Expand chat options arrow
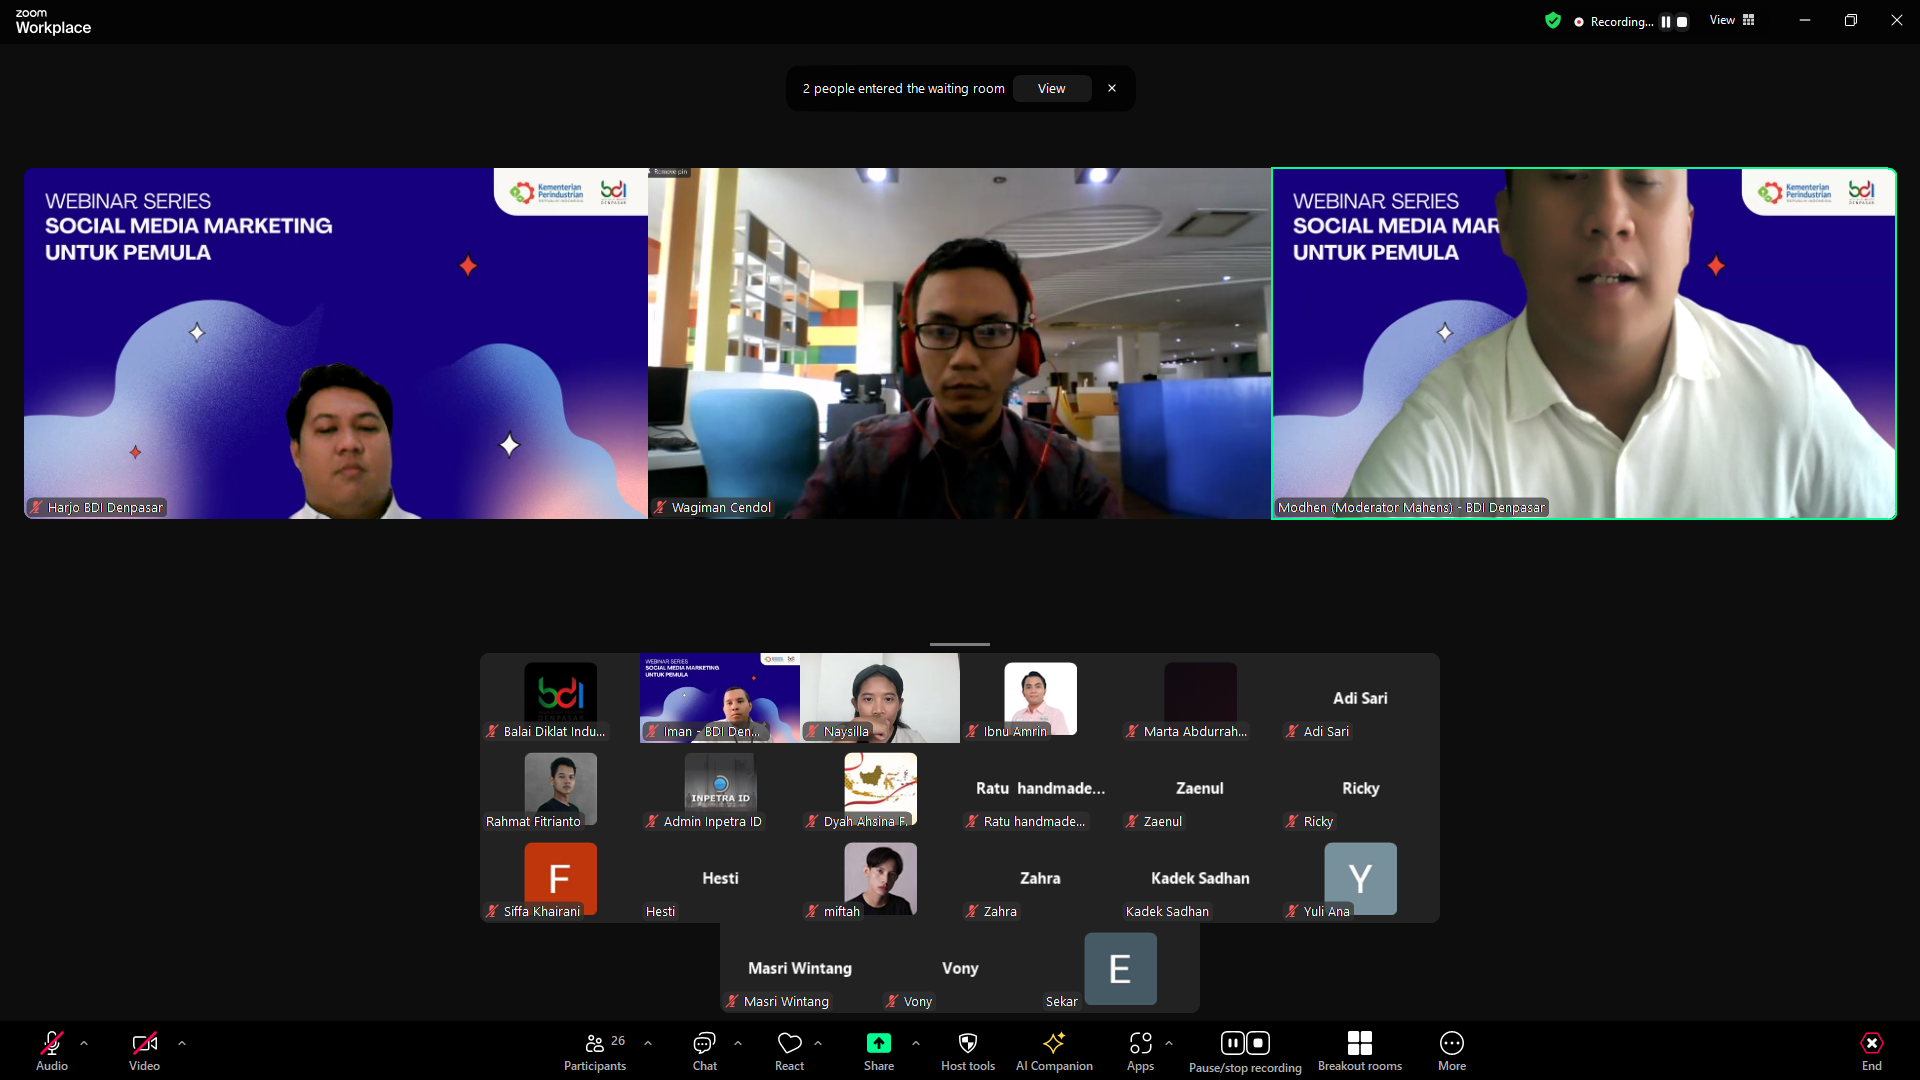 coord(738,1043)
